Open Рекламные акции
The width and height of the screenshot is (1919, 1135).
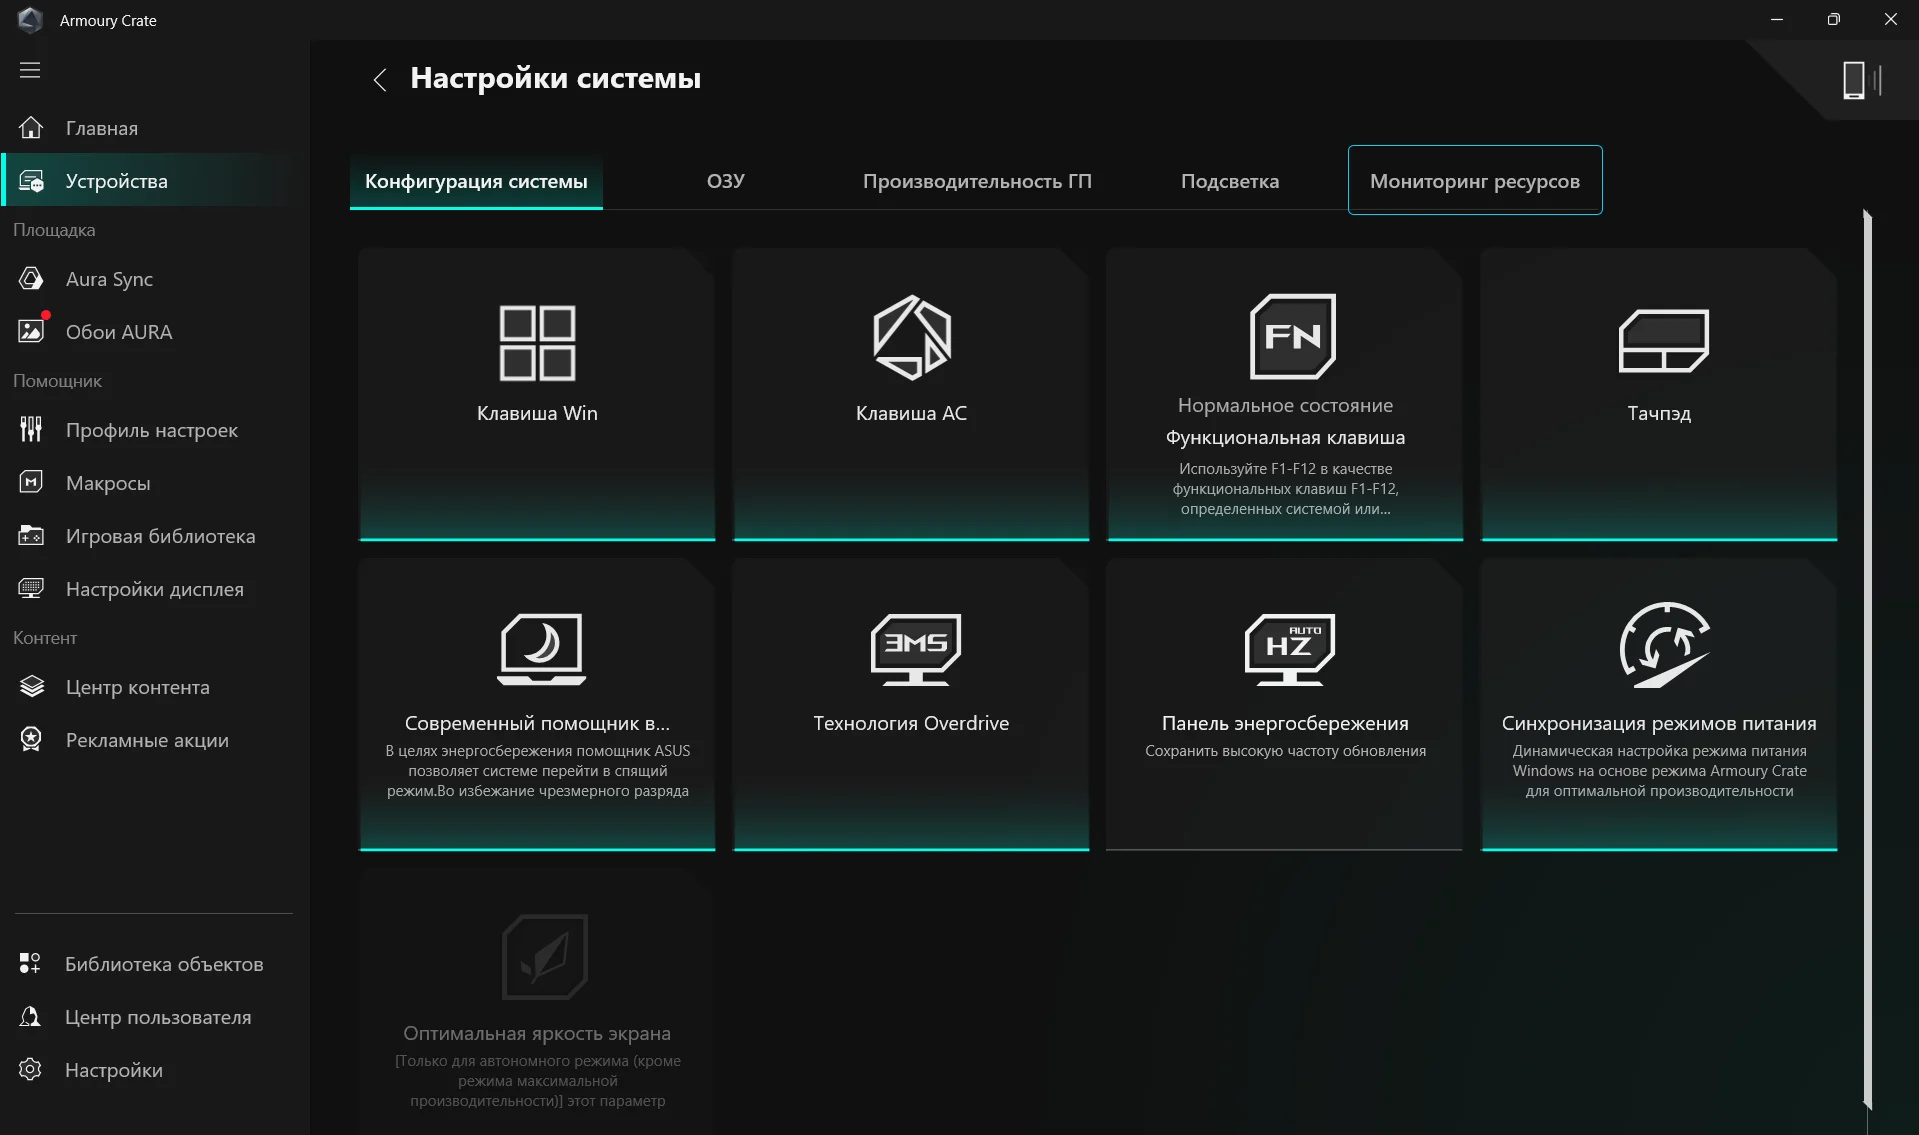[x=147, y=740]
